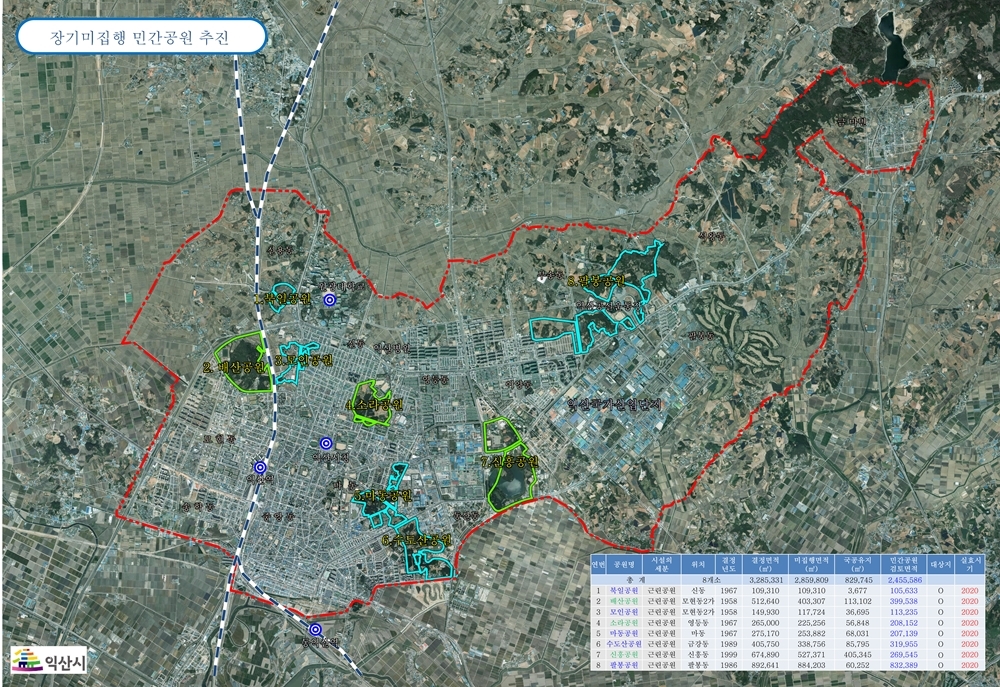Click the 대상지 column header
This screenshot has height=687, width=1000.
(940, 564)
